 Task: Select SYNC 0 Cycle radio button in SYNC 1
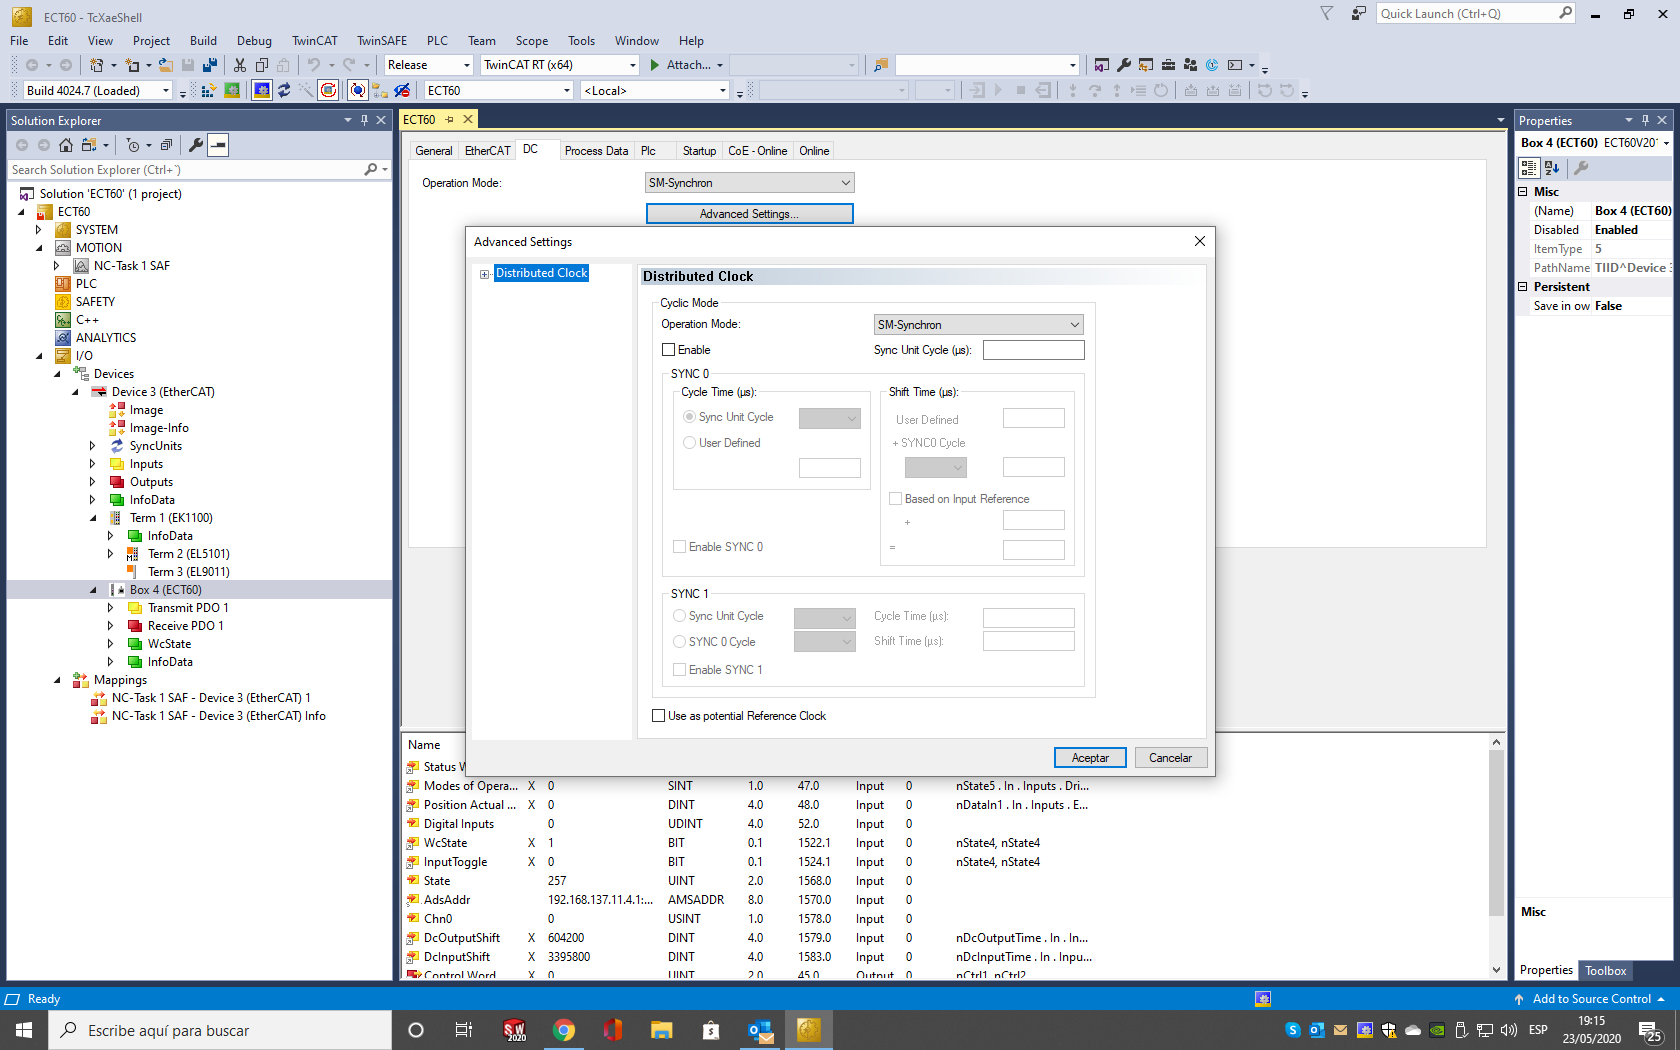pos(679,642)
